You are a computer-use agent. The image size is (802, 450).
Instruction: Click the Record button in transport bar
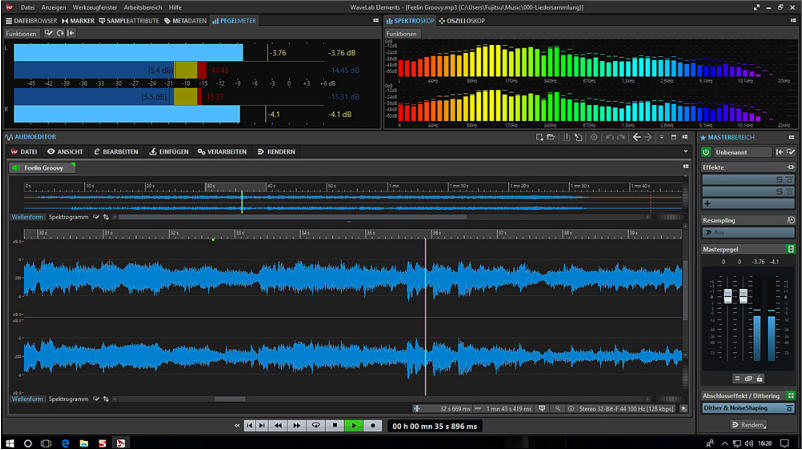[x=373, y=425]
